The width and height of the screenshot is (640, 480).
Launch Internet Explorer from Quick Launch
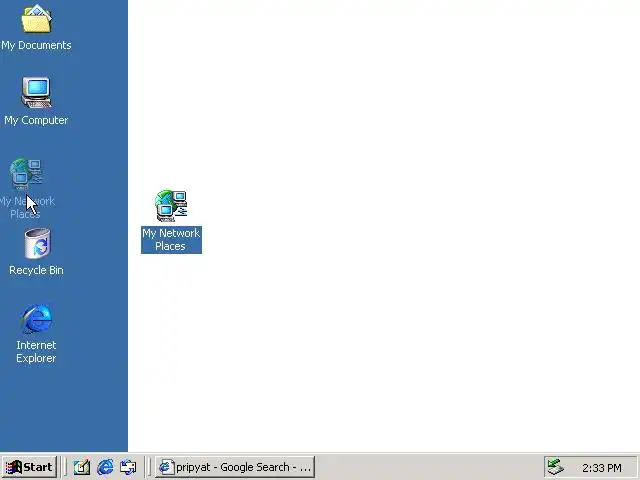105,467
